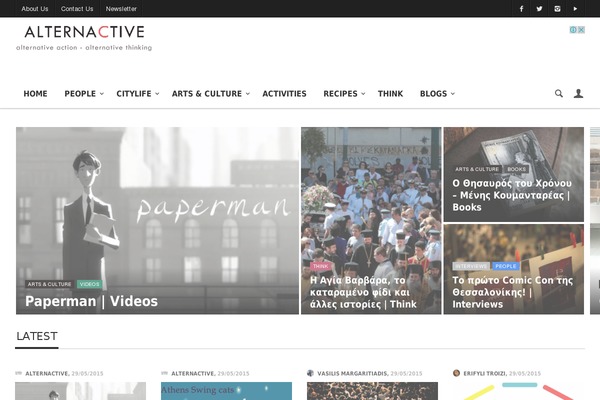The height and width of the screenshot is (400, 600).
Task: Click the People tag on Comic Con slide
Action: tap(506, 266)
